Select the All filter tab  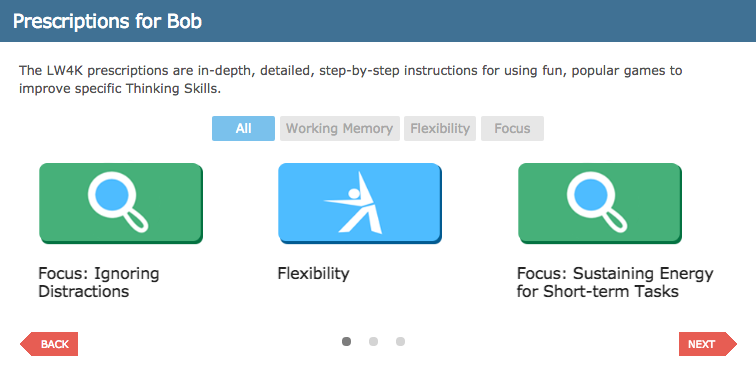coord(243,129)
